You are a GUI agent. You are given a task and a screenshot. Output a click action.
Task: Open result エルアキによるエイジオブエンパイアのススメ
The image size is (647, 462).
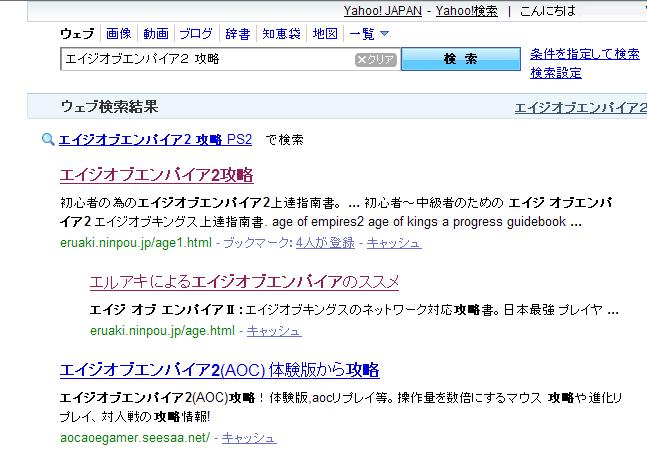(x=244, y=282)
